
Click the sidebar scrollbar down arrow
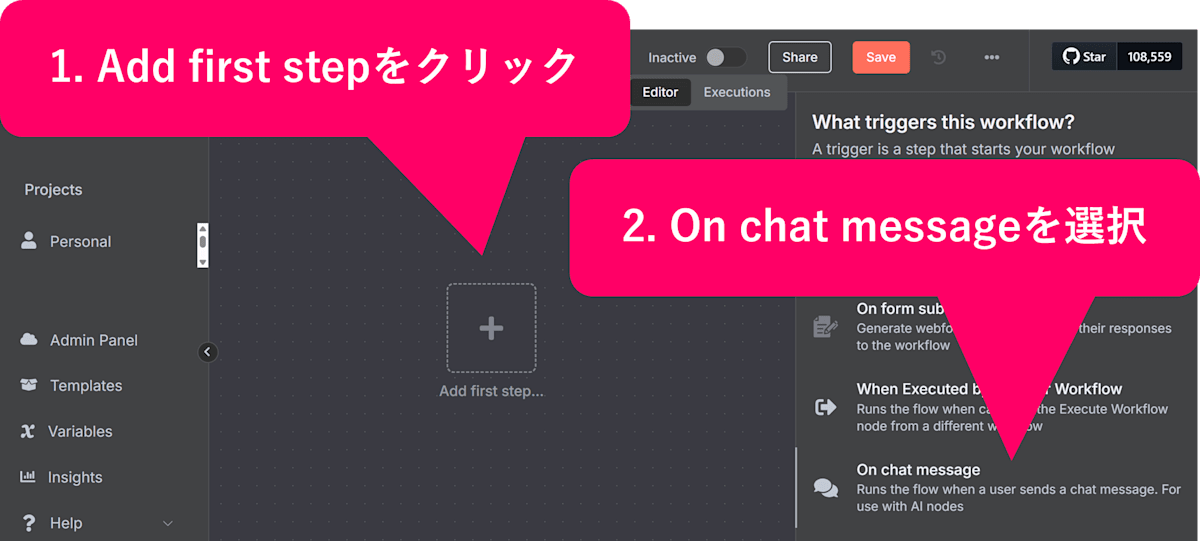coord(203,262)
